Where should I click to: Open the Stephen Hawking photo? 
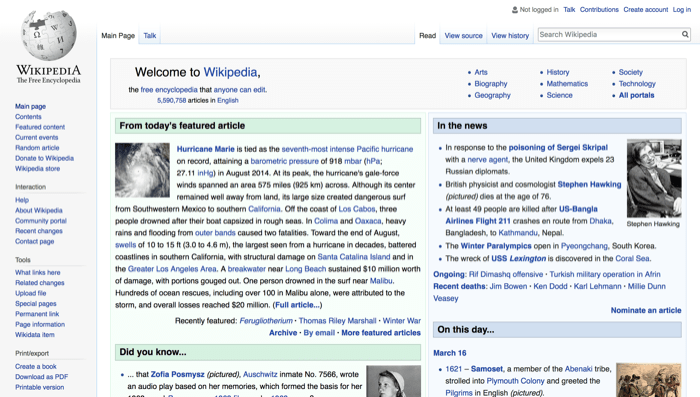click(654, 179)
